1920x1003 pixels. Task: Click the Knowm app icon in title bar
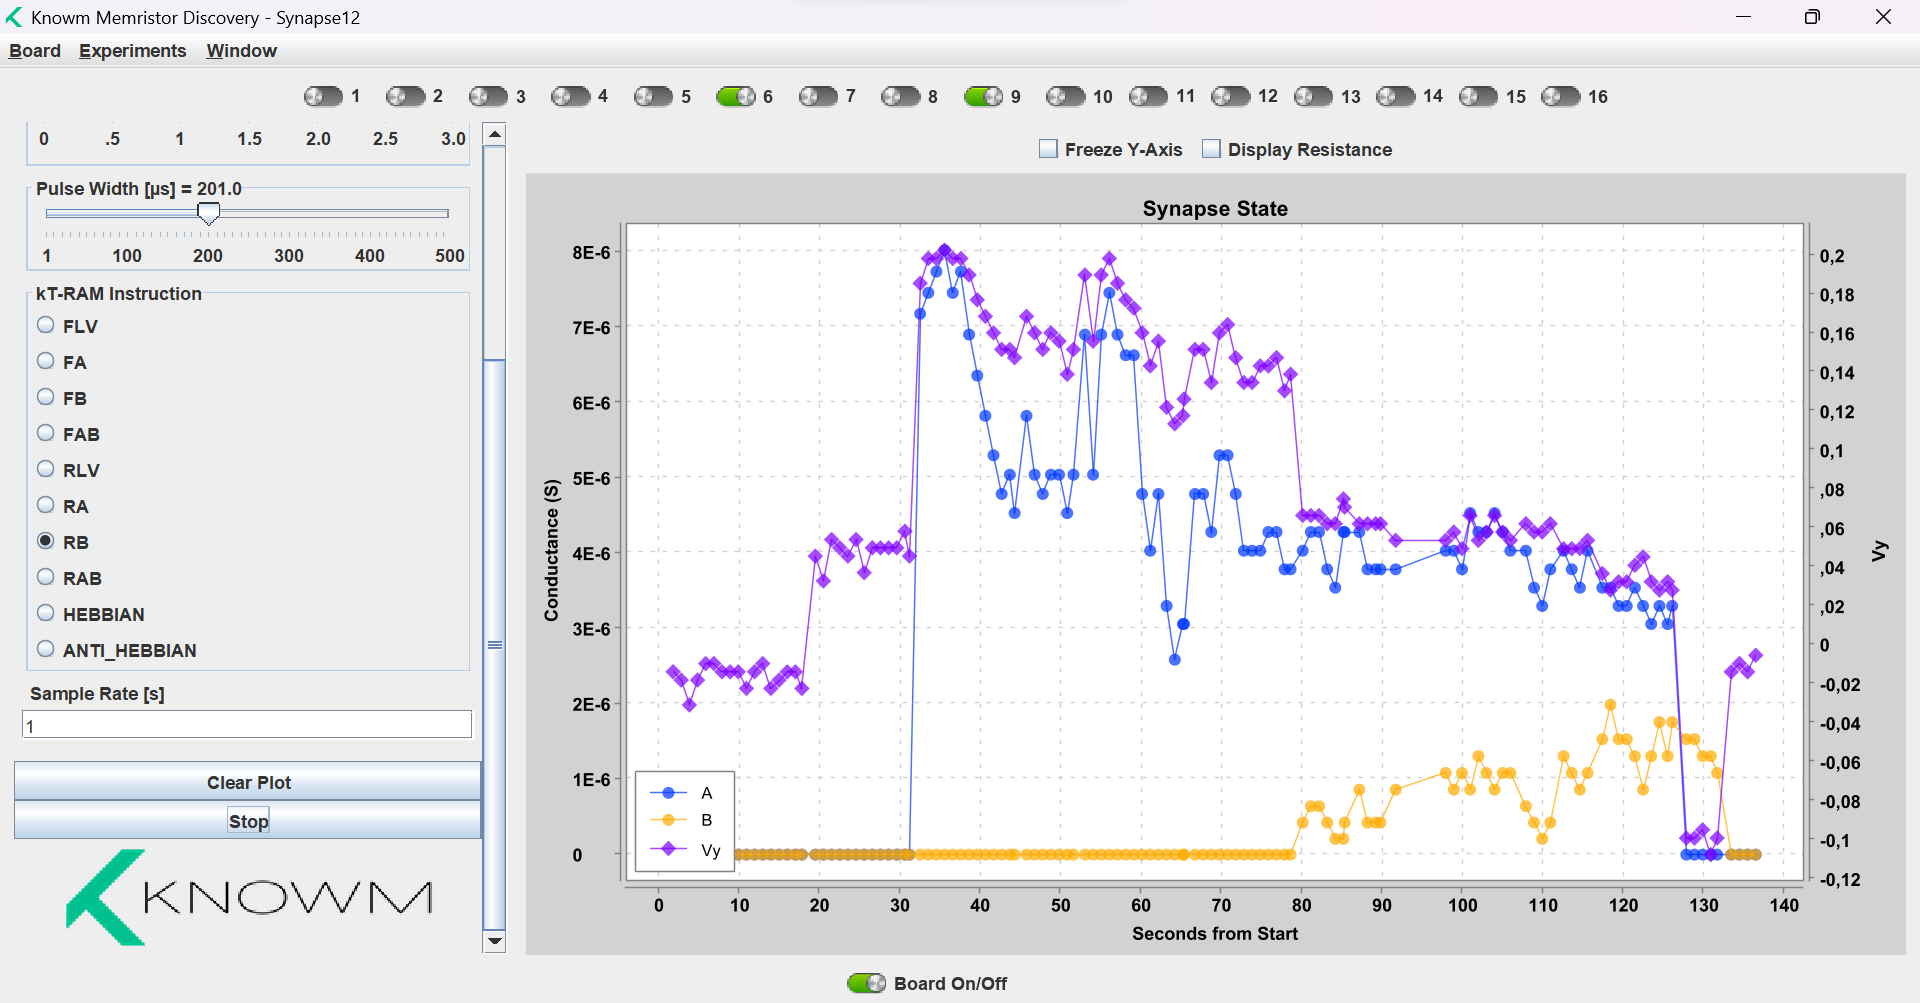pyautogui.click(x=14, y=17)
